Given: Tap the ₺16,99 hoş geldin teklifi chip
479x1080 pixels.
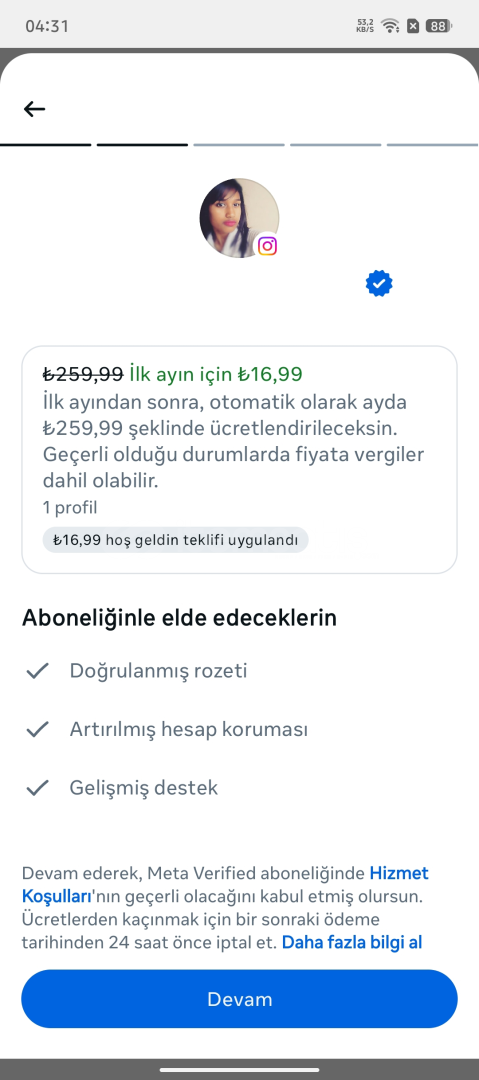Looking at the screenshot, I should pyautogui.click(x=175, y=540).
